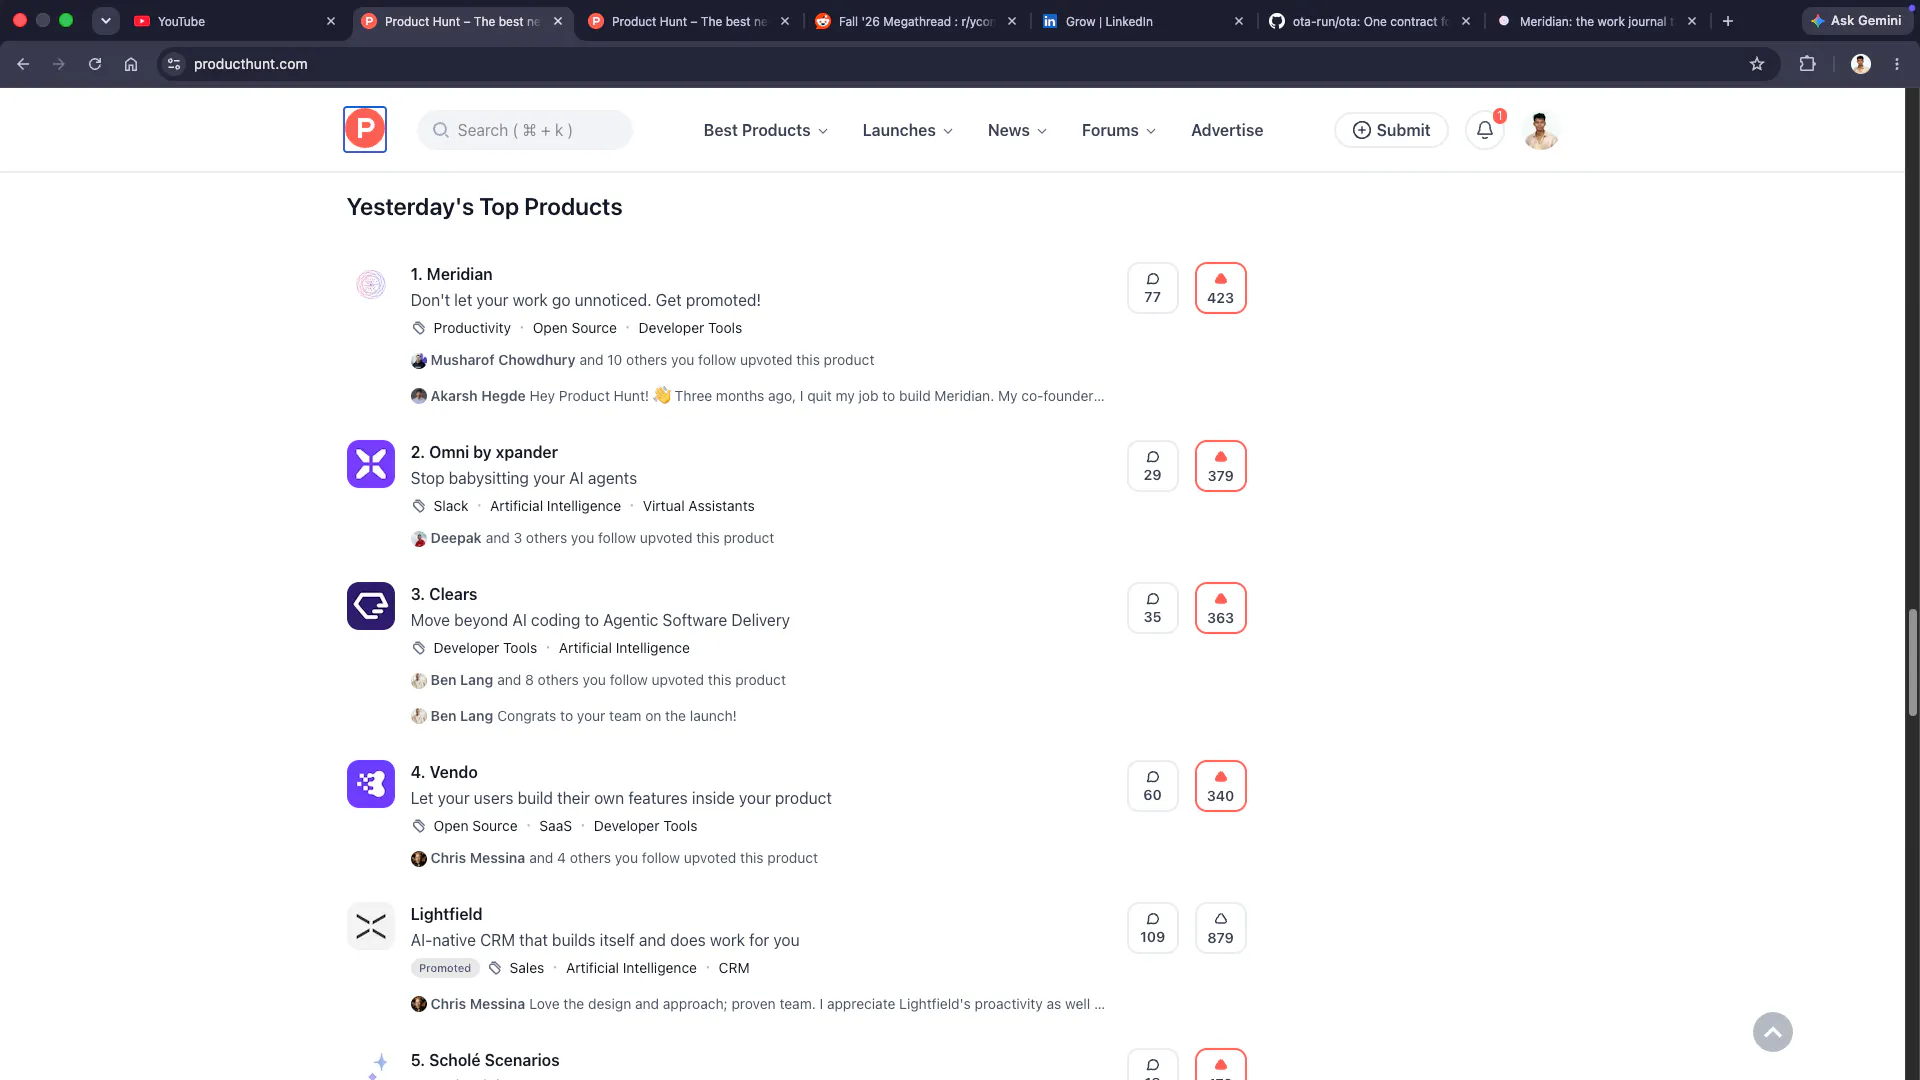Switch to the Meridian work journal tab
This screenshot has width=1920, height=1080.
tap(1595, 21)
